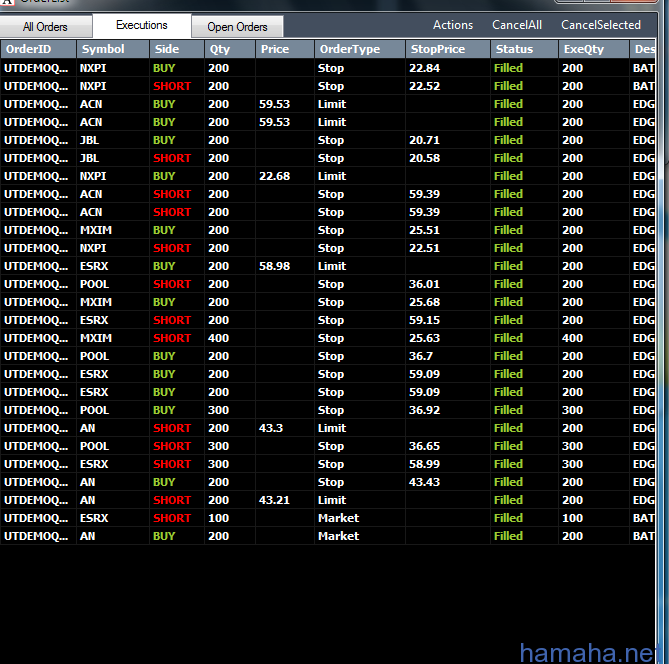Viewport: 669px width, 664px height.
Task: Select stop price 25.68 for MXIM
Action: tap(448, 302)
